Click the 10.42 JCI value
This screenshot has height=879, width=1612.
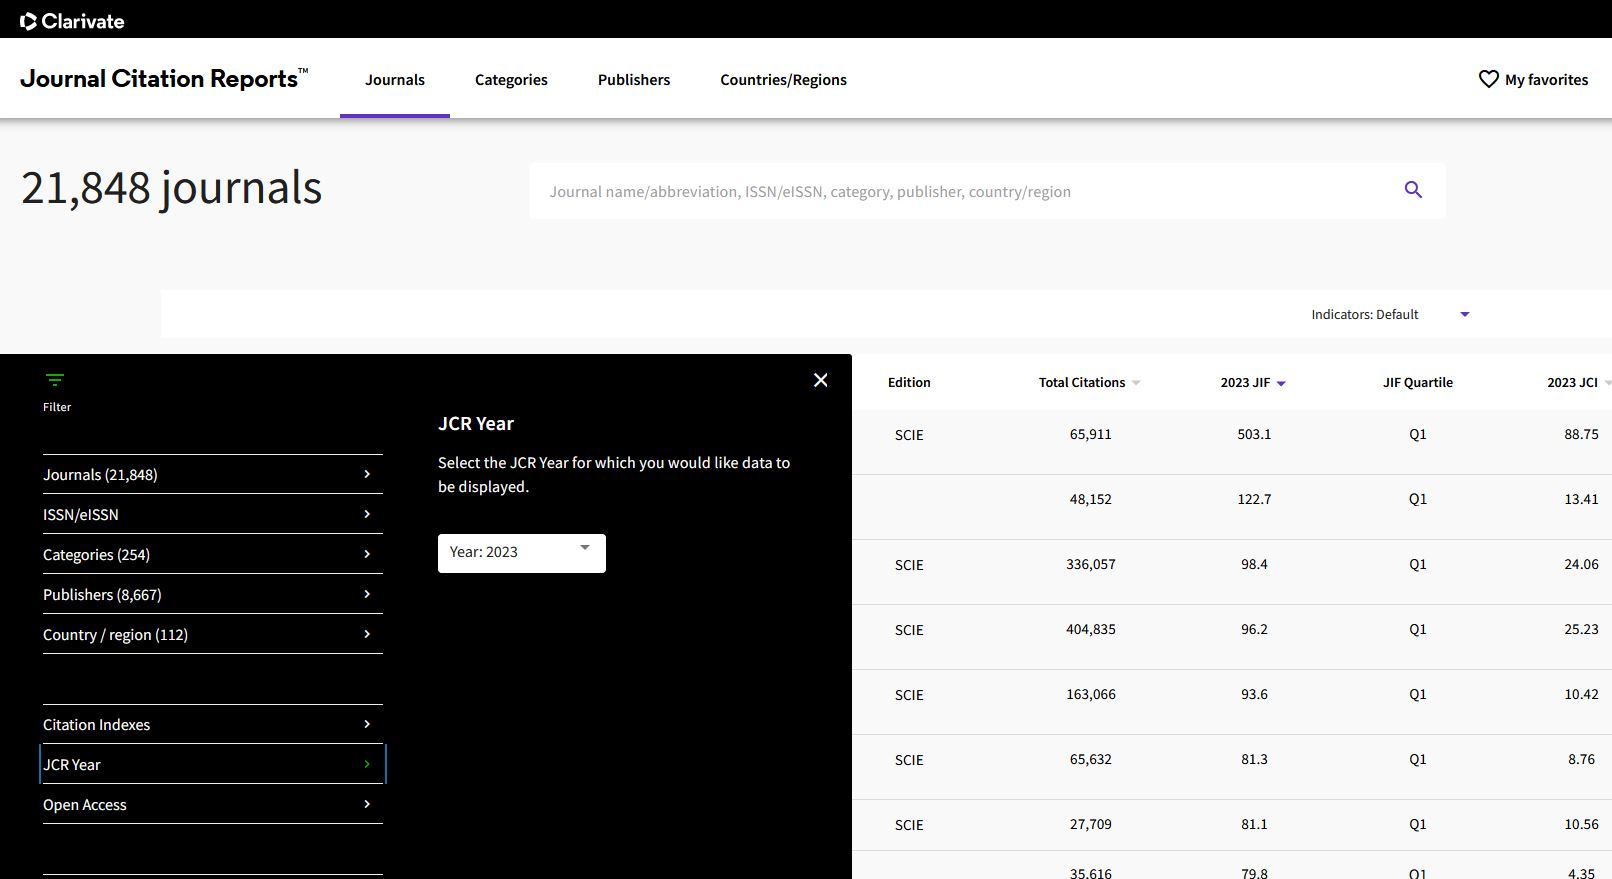tap(1581, 694)
